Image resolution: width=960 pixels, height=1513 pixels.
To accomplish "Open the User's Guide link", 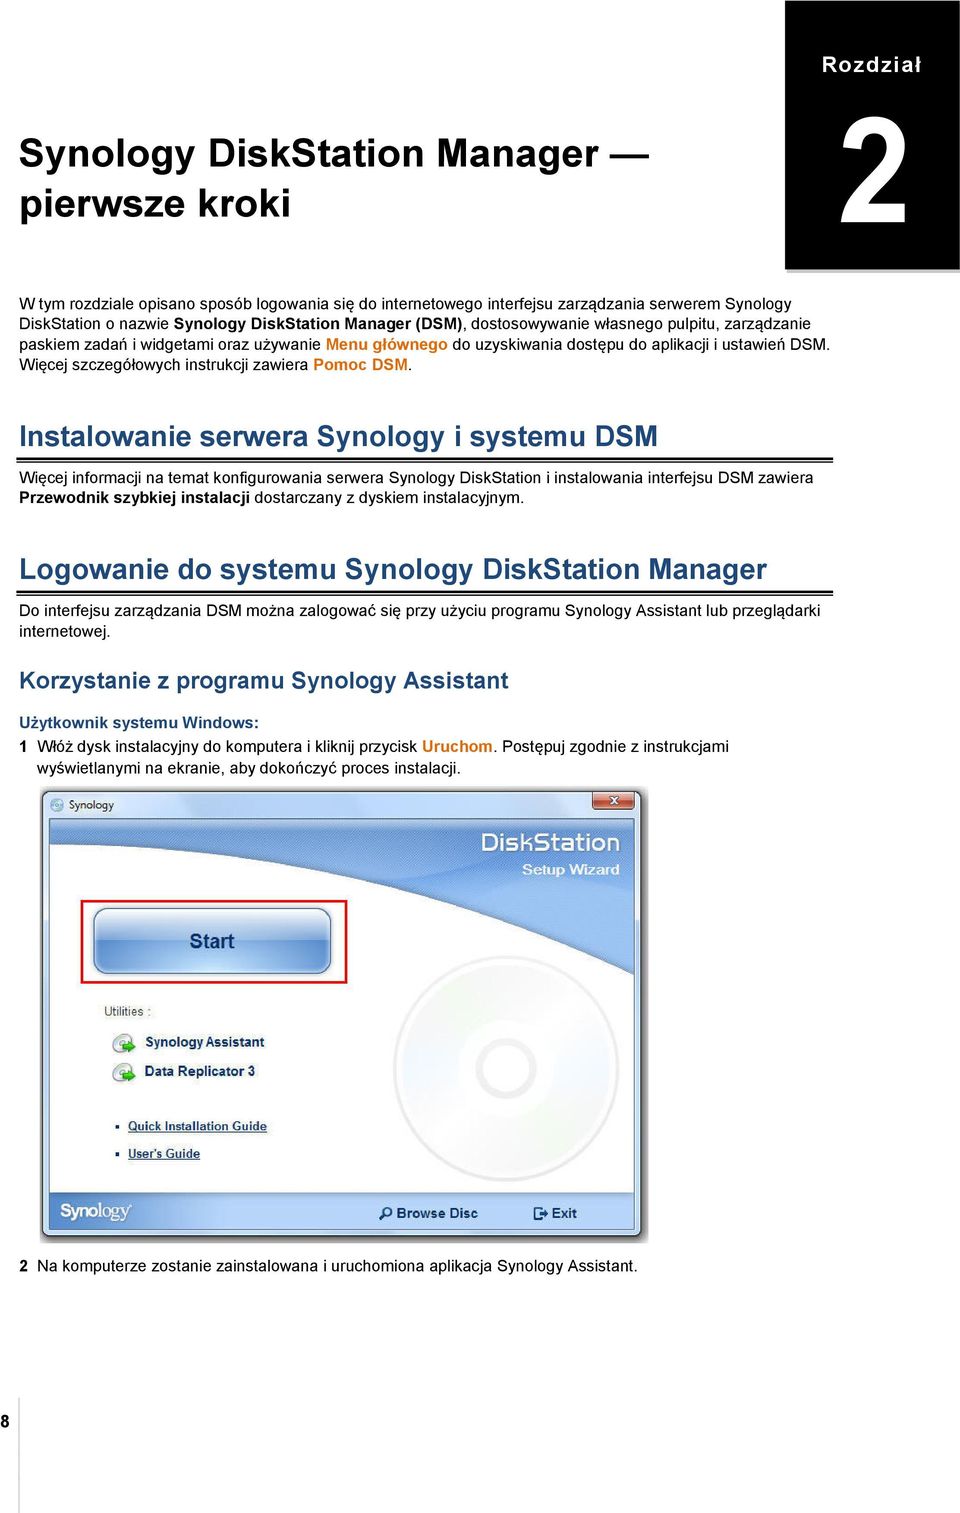I will coord(164,1154).
